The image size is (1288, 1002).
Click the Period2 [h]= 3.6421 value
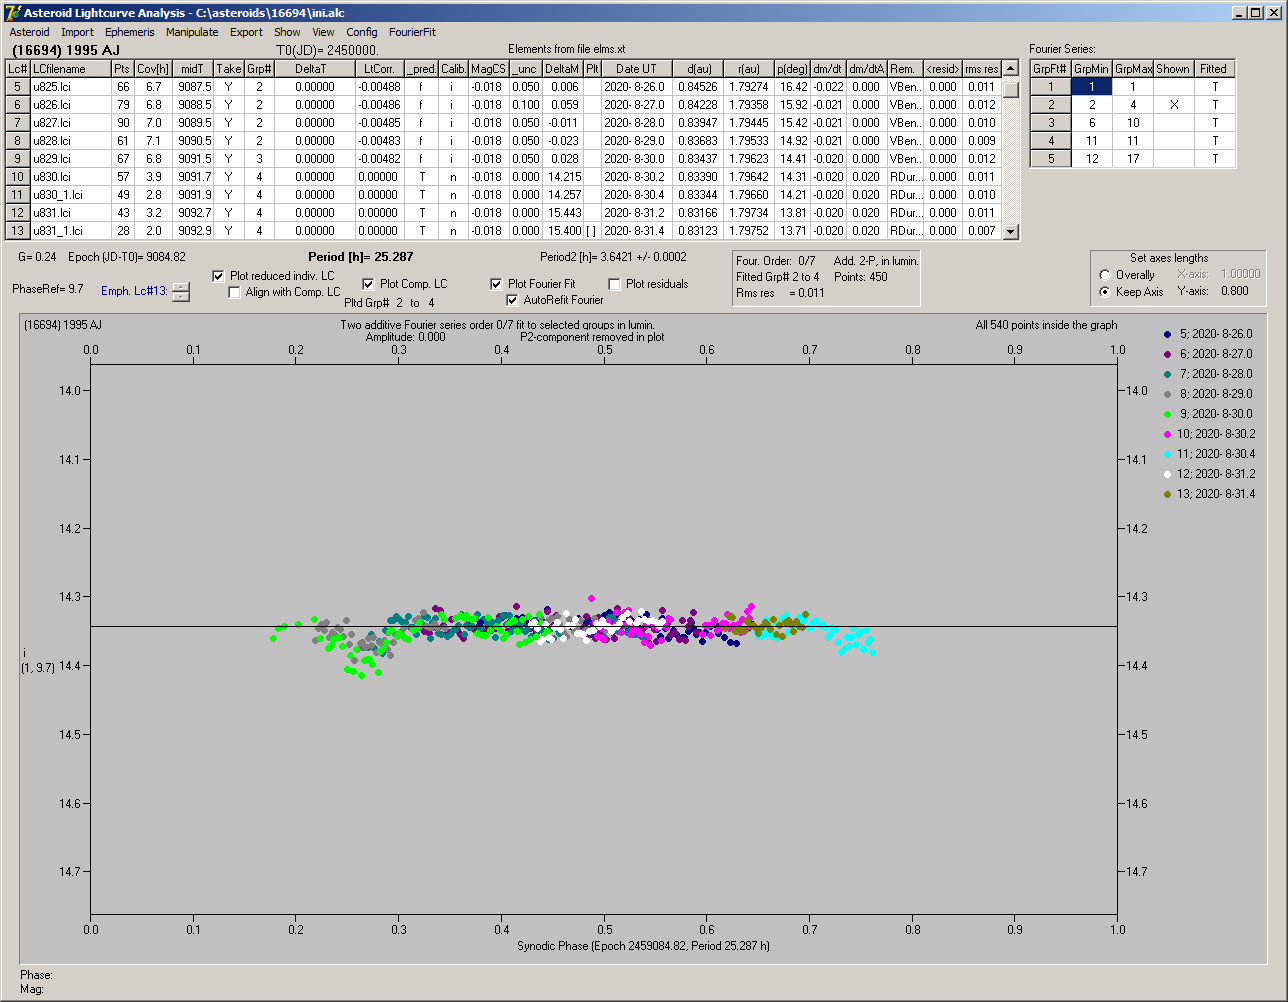(x=613, y=257)
